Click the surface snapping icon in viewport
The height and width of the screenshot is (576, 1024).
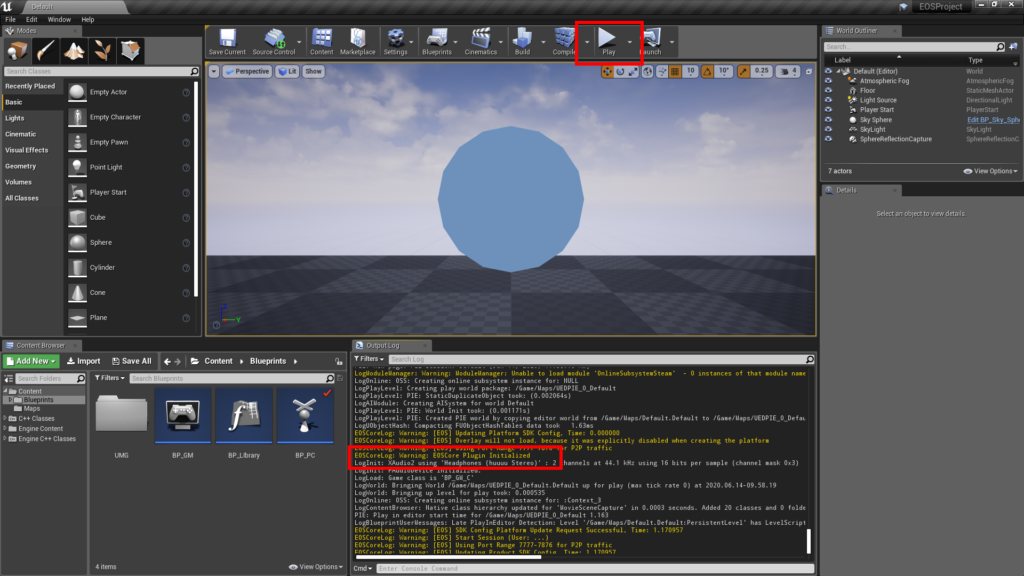pos(662,71)
